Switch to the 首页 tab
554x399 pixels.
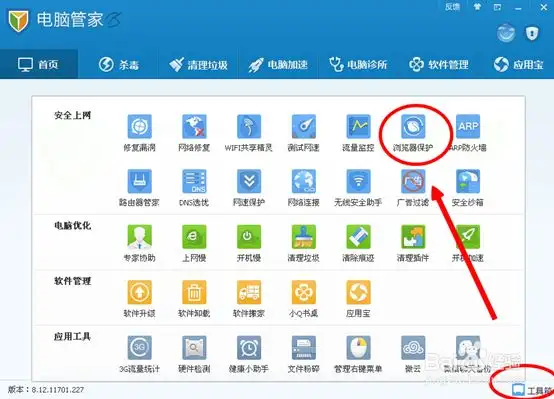point(39,64)
